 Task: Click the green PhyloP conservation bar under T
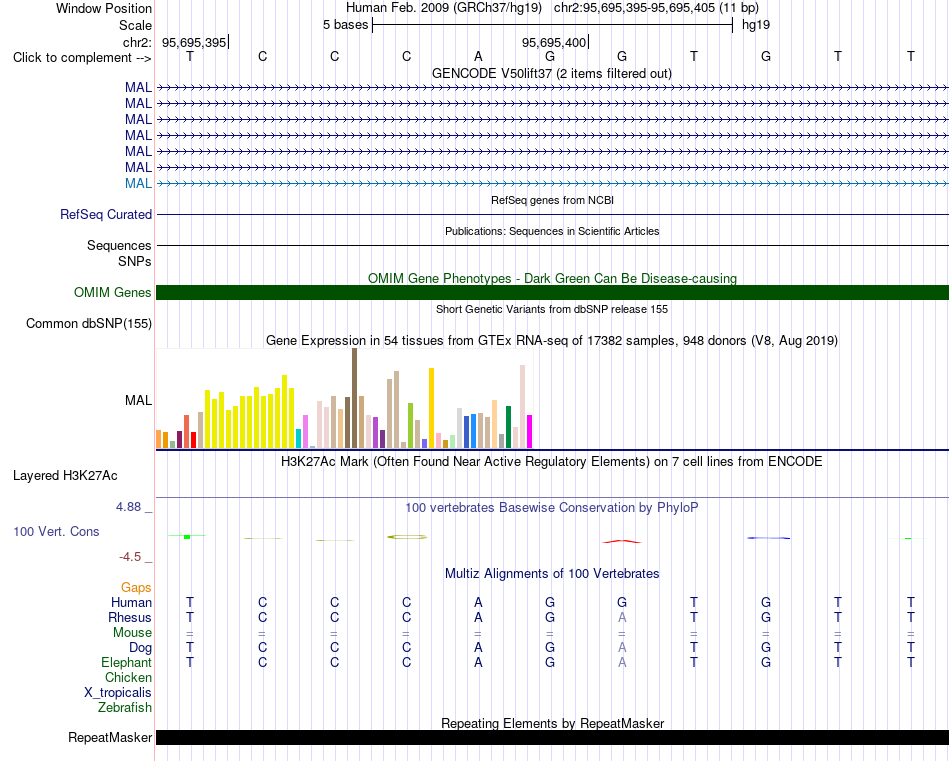[x=187, y=536]
